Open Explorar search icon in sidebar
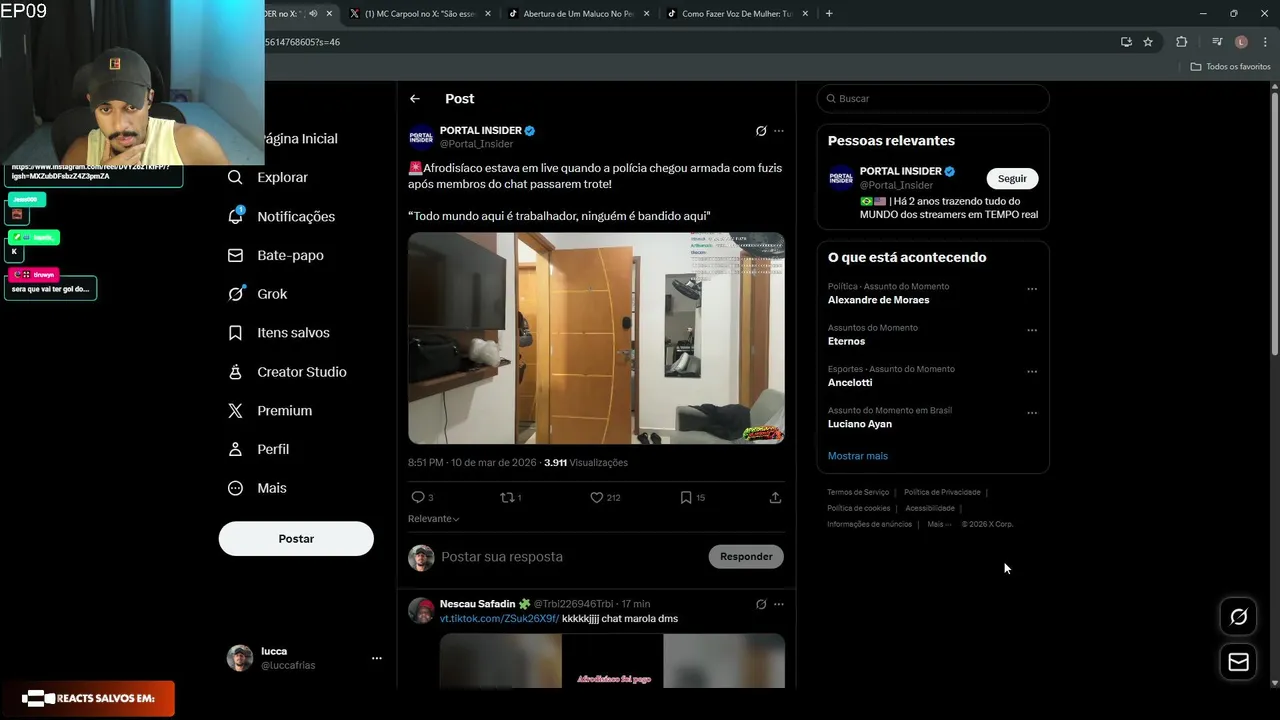The height and width of the screenshot is (720, 1280). (235, 177)
